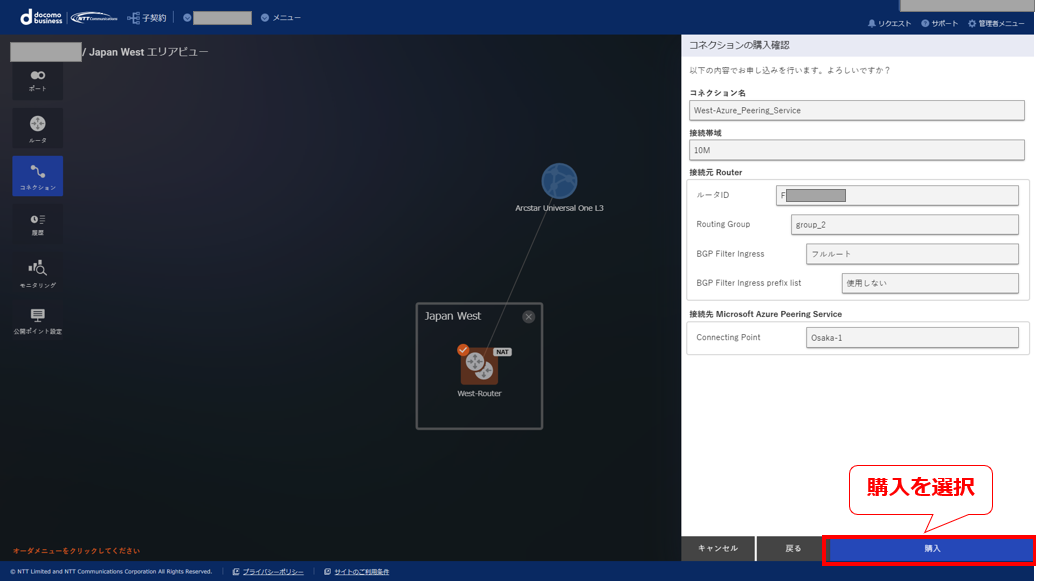Viewport: 1037px width, 582px height.
Task: Click the 接続元 Router section heading
Action: 716,173
